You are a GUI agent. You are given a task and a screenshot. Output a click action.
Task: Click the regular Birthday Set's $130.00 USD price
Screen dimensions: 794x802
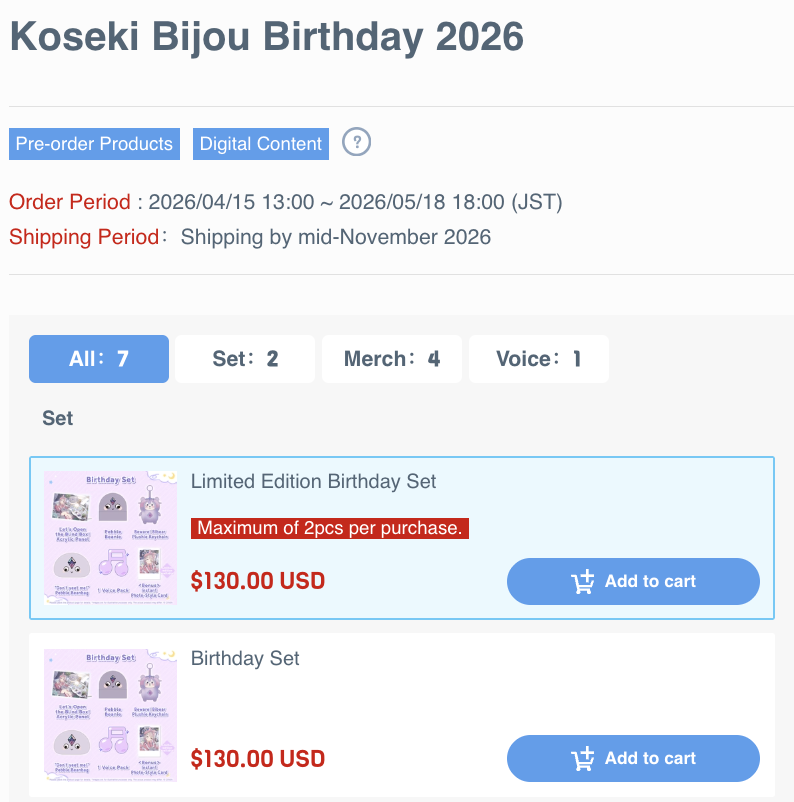click(257, 758)
